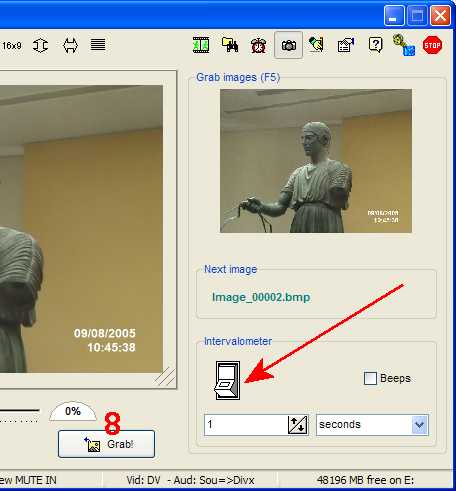Open the seconds unit dropdown

click(x=372, y=425)
